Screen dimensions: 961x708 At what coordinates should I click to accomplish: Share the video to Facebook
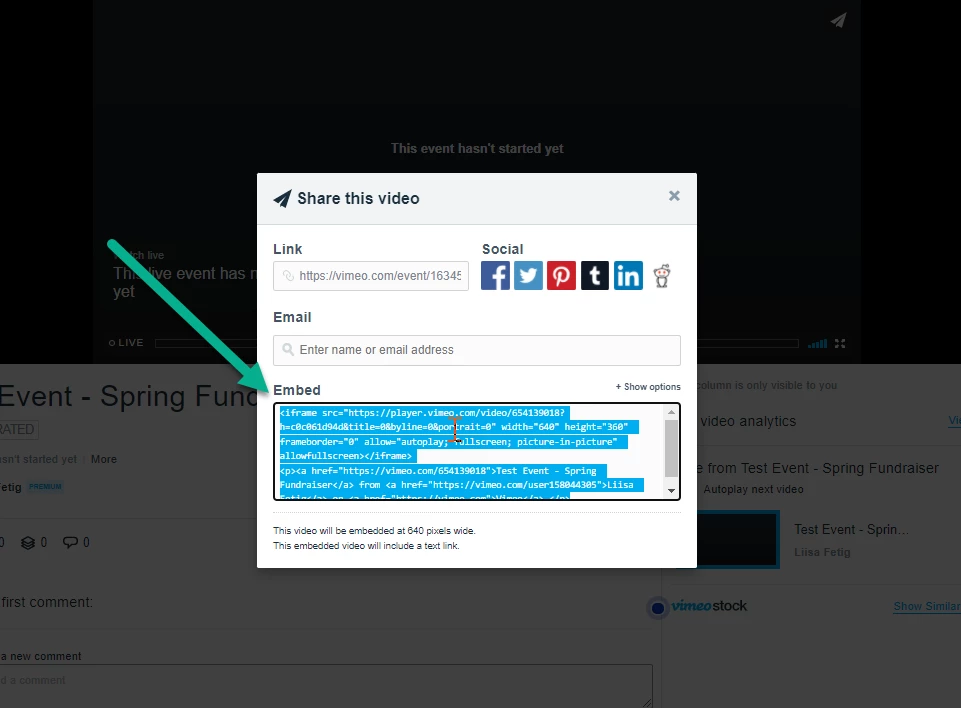[x=495, y=275]
